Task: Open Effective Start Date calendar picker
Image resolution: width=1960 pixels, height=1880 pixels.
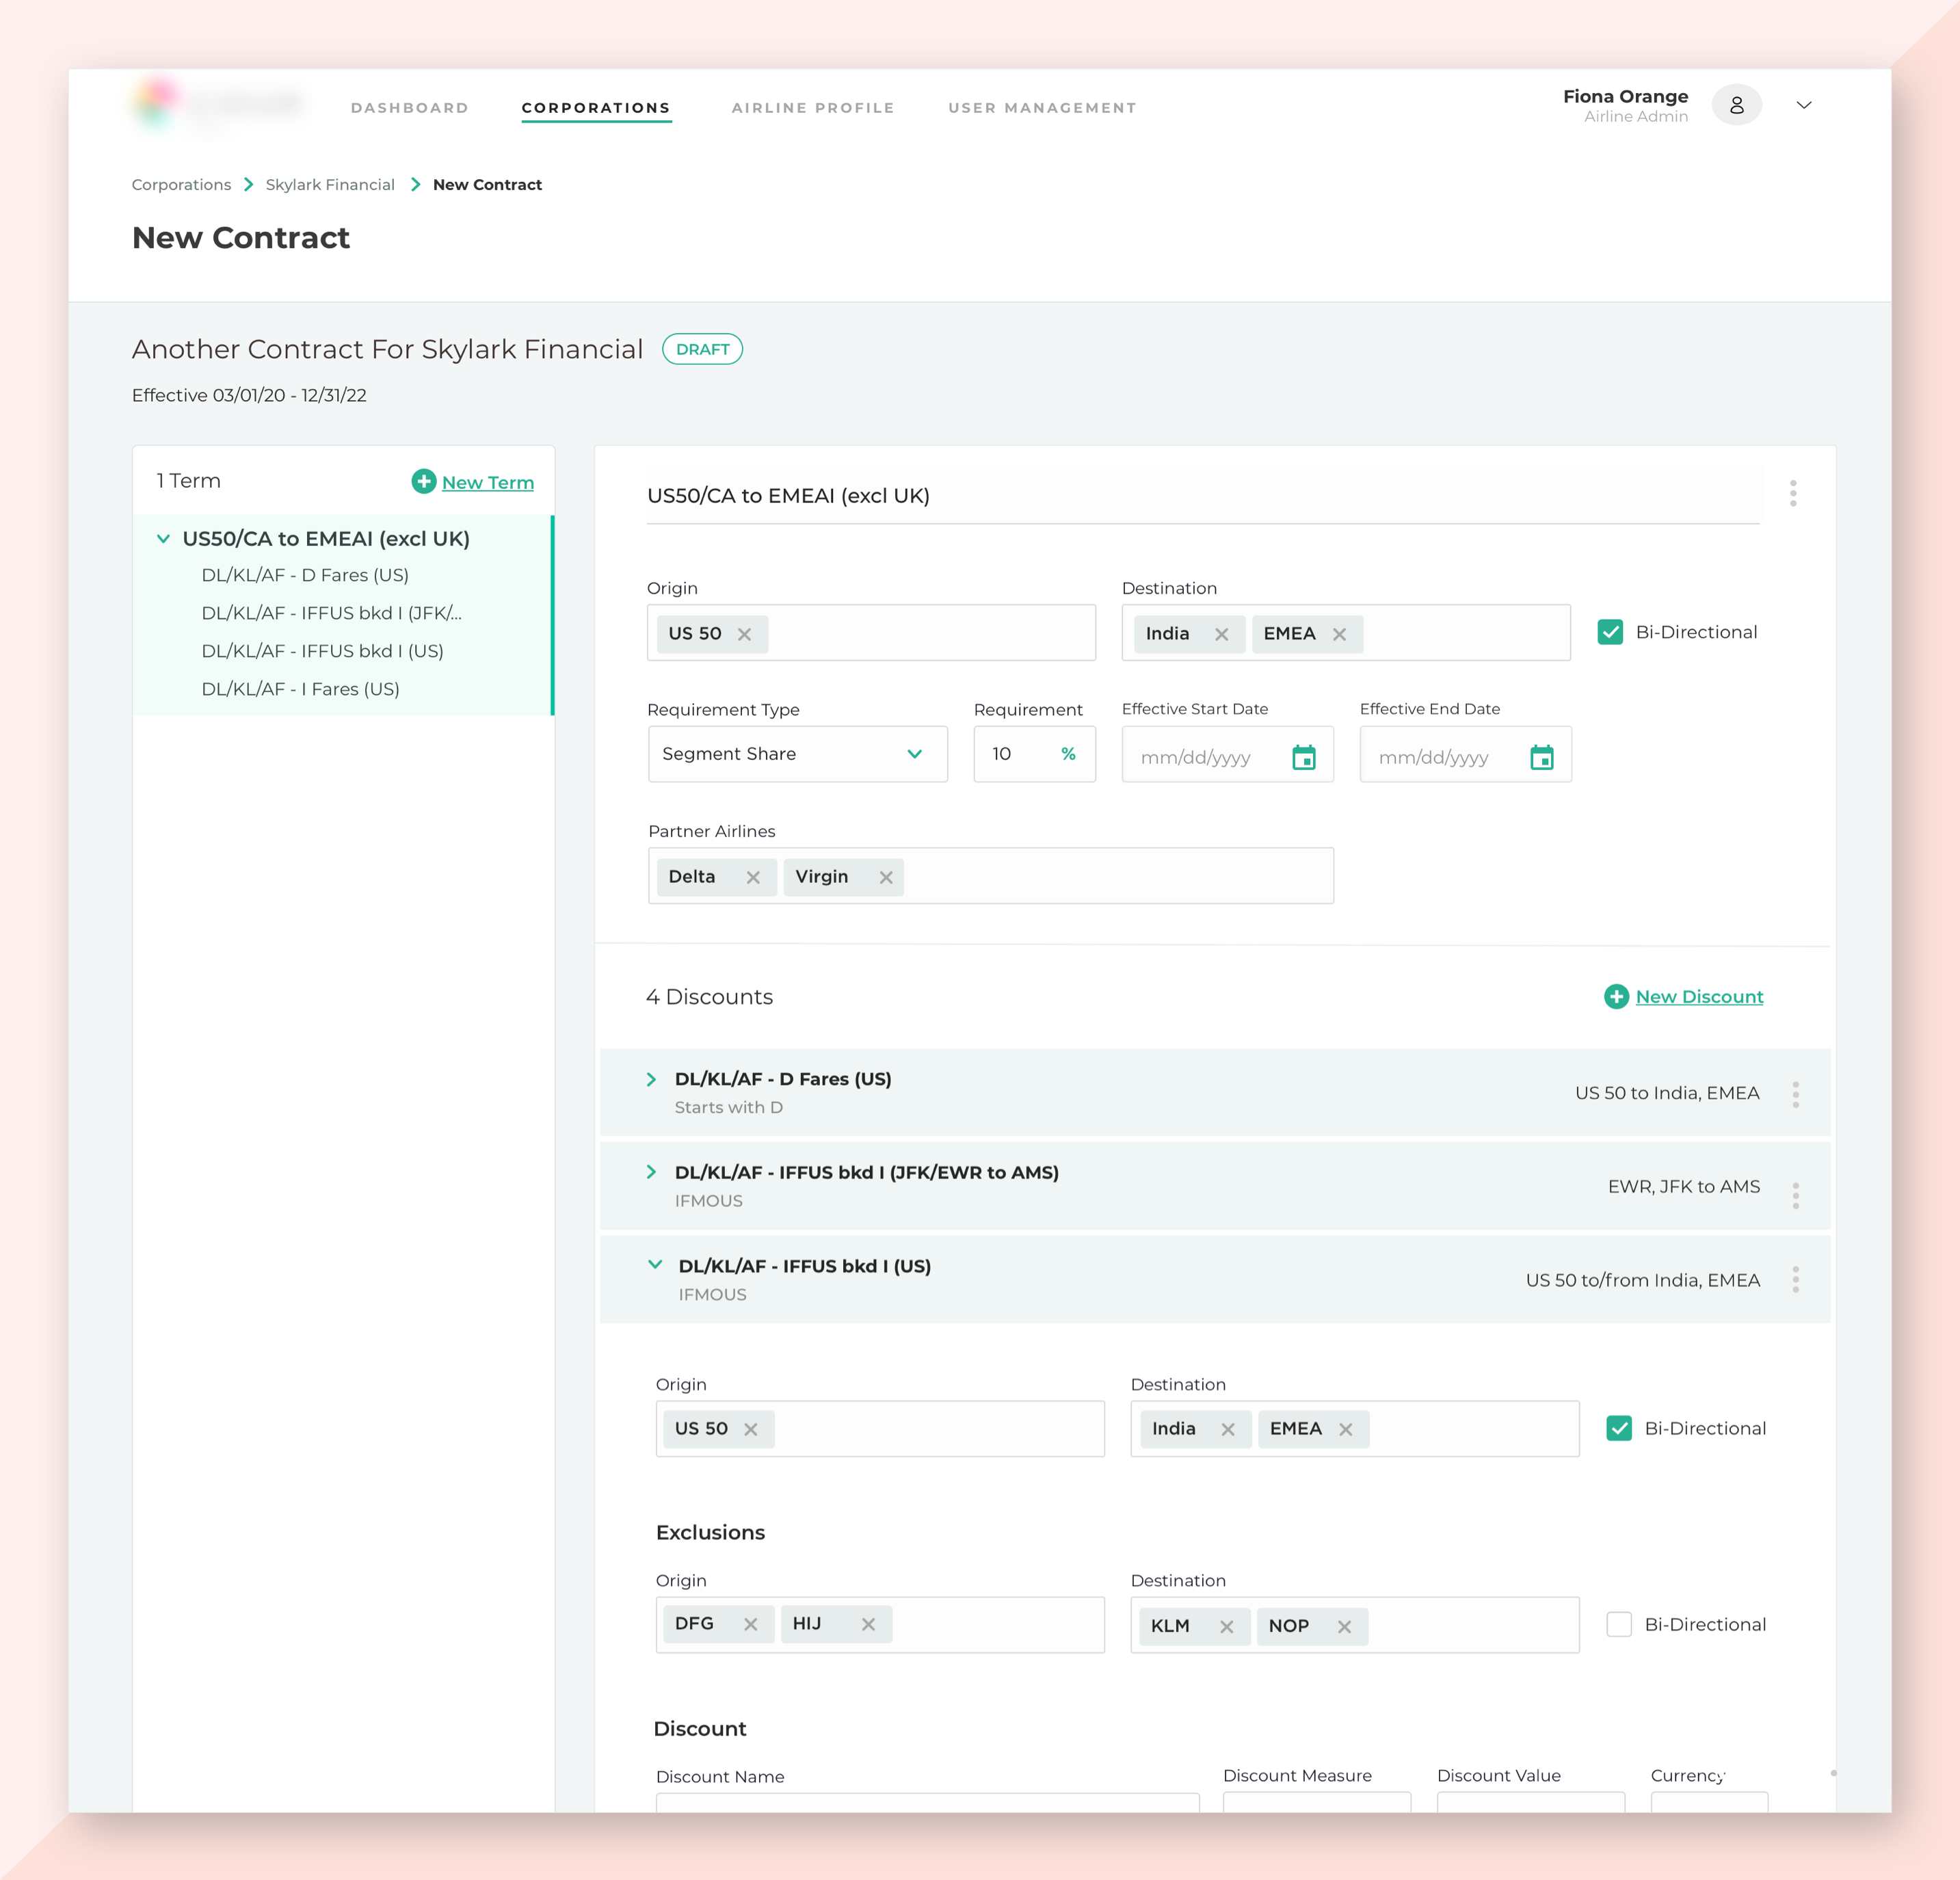Action: tap(1303, 757)
